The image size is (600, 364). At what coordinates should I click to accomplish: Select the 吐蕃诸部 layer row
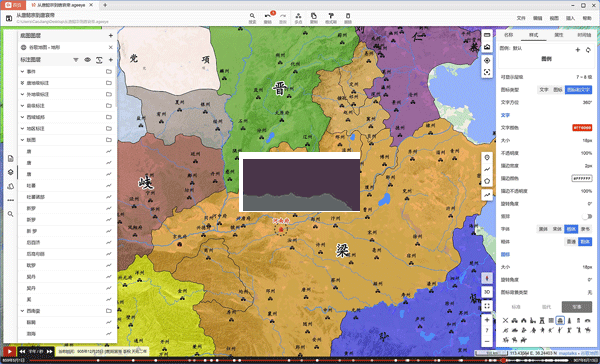67,197
